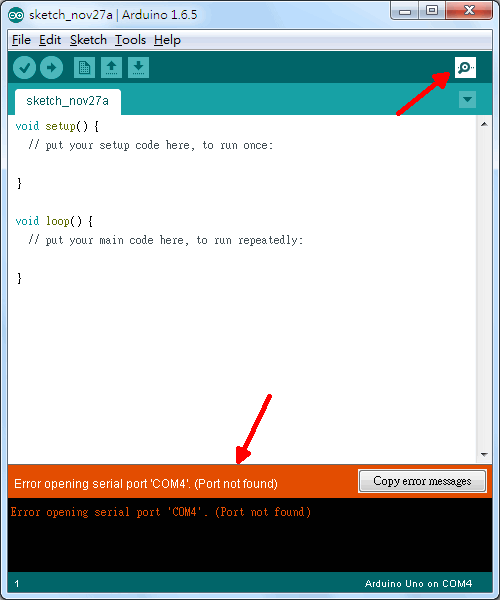The image size is (500, 600).
Task: Click the 'put your setup code here' comment
Action: click(151, 145)
